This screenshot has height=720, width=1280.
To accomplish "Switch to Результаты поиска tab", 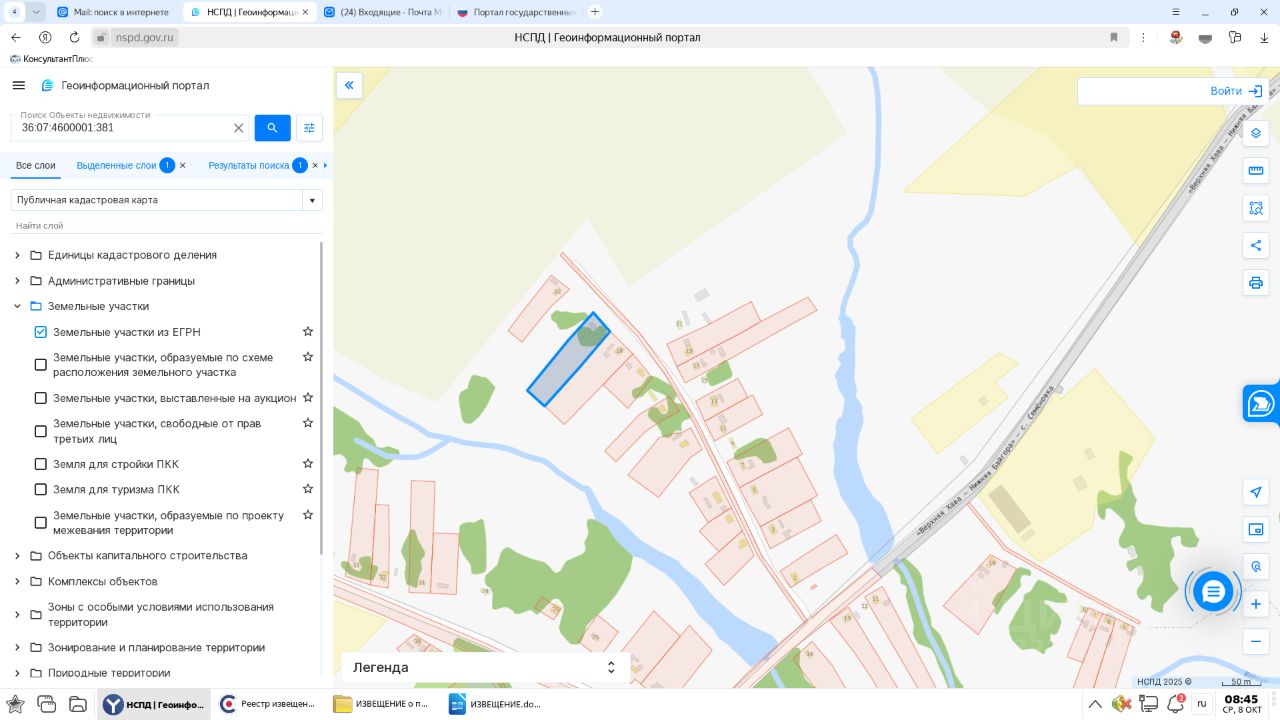I will [248, 166].
